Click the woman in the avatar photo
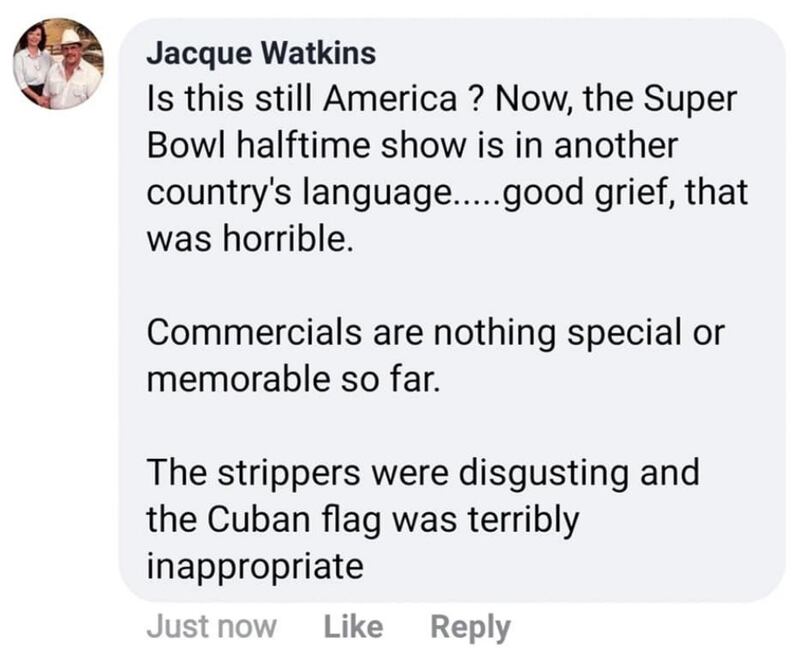Screen dimensions: 800x661 33,64
